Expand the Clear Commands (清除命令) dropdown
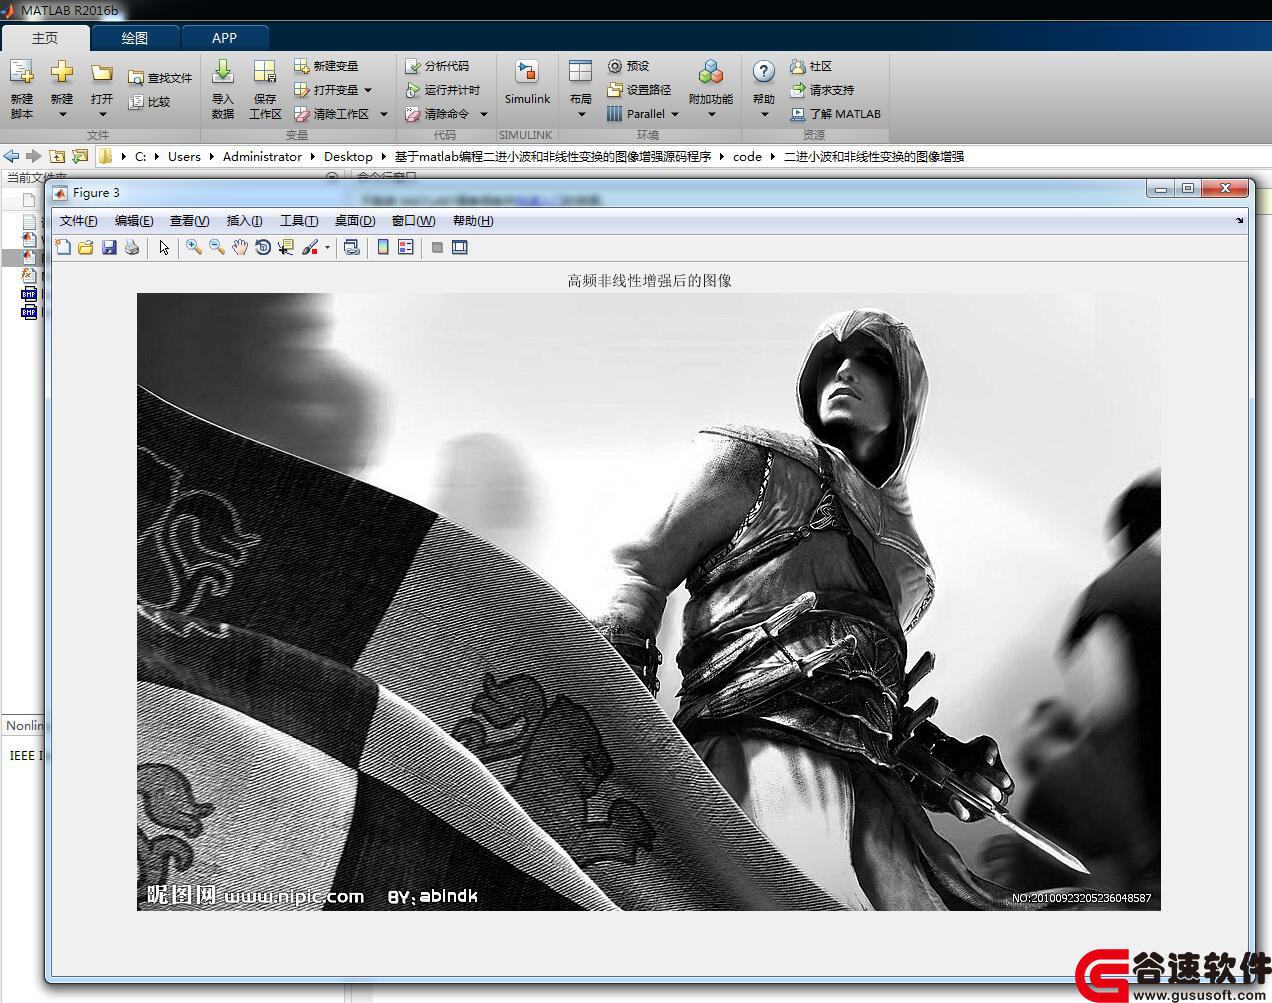1272x1003 pixels. pos(484,114)
